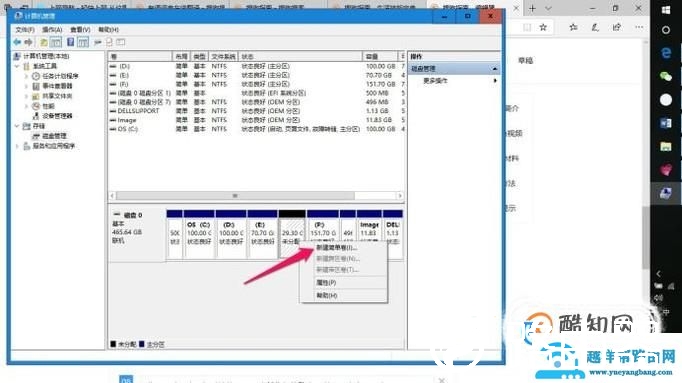This screenshot has height=383, width=682.
Task: Open the Edge favorites hub icon
Action: pos(574,27)
